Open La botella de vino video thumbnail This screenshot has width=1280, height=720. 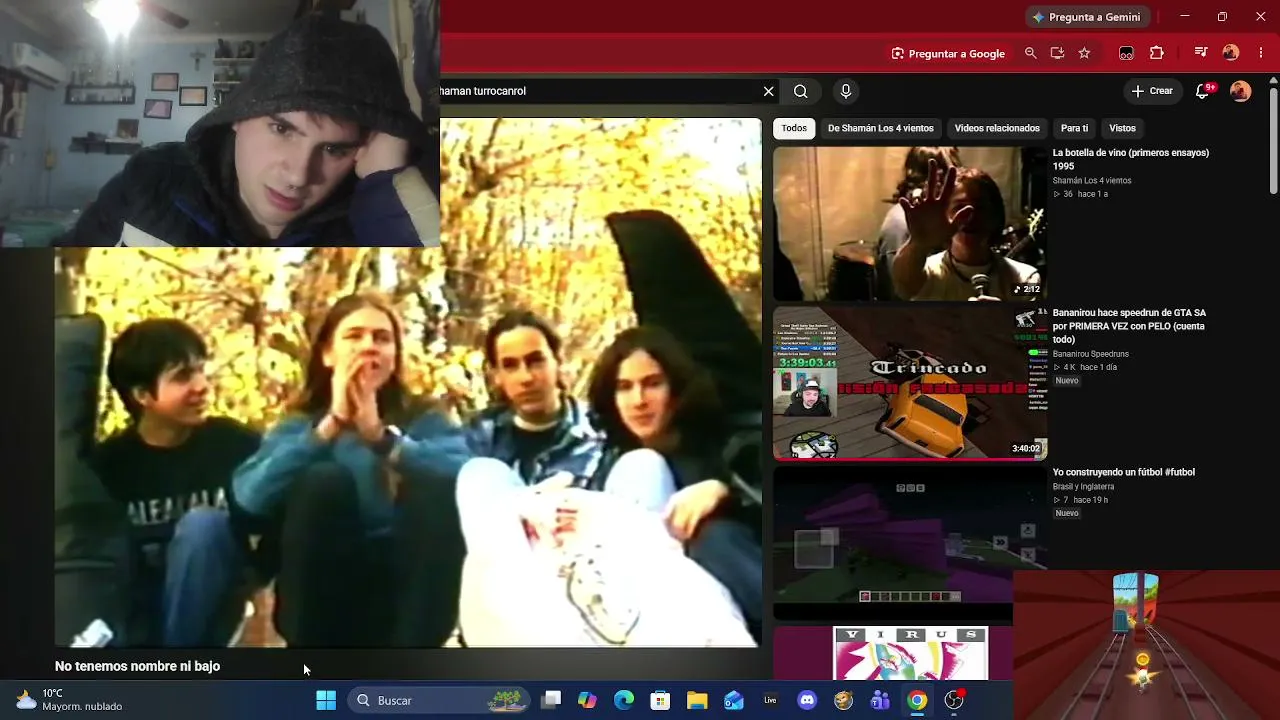[910, 223]
